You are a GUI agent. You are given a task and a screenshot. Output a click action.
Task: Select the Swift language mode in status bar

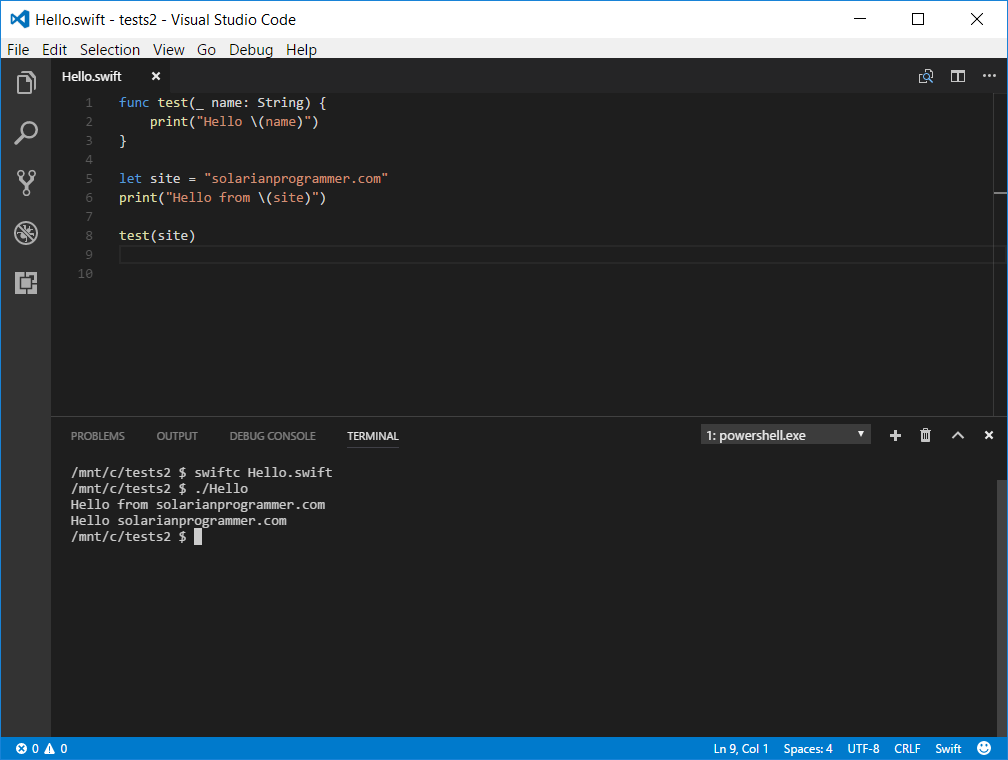point(948,748)
